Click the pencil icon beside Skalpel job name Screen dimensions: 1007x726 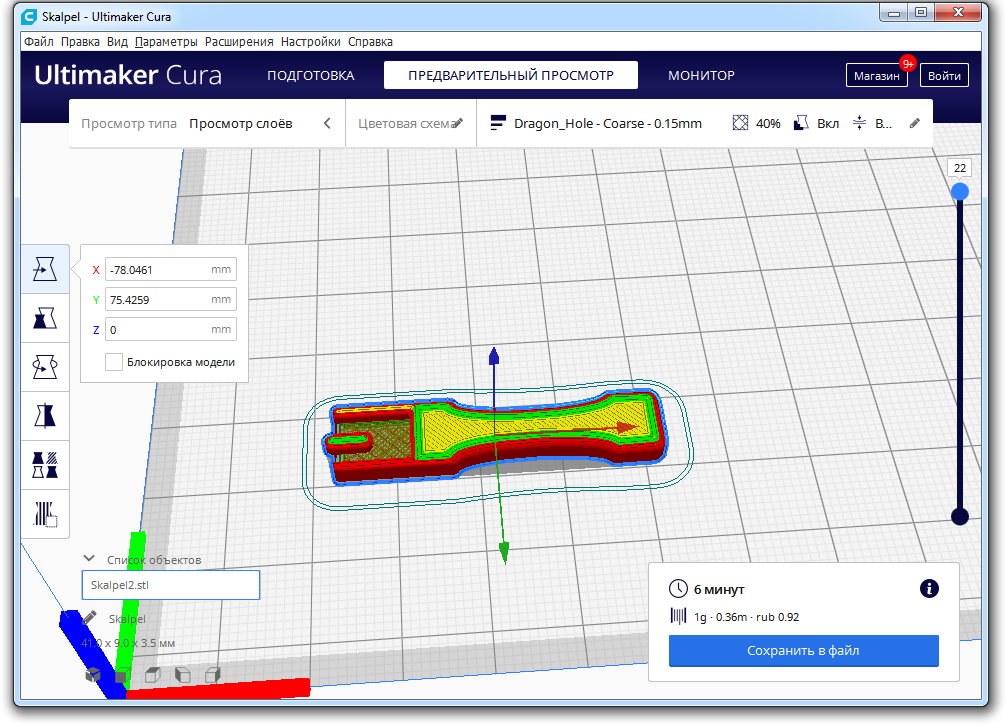coord(90,618)
